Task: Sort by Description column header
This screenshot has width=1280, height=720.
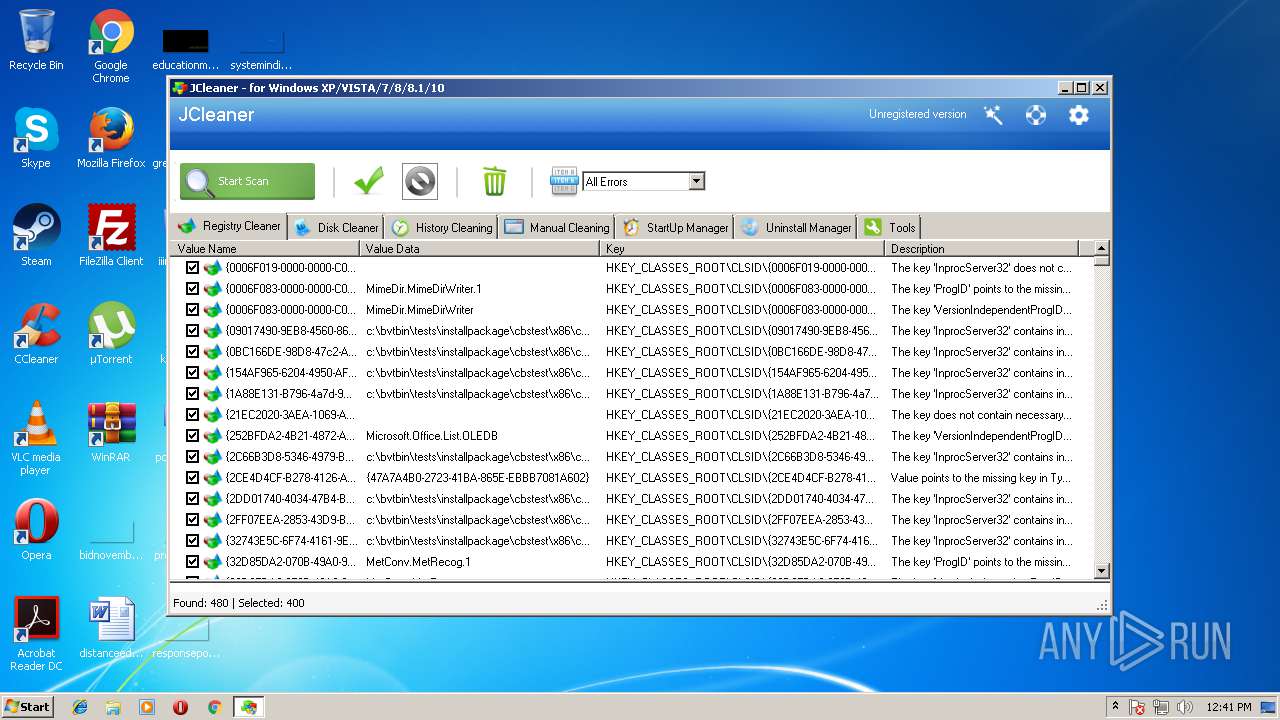Action: (x=982, y=248)
